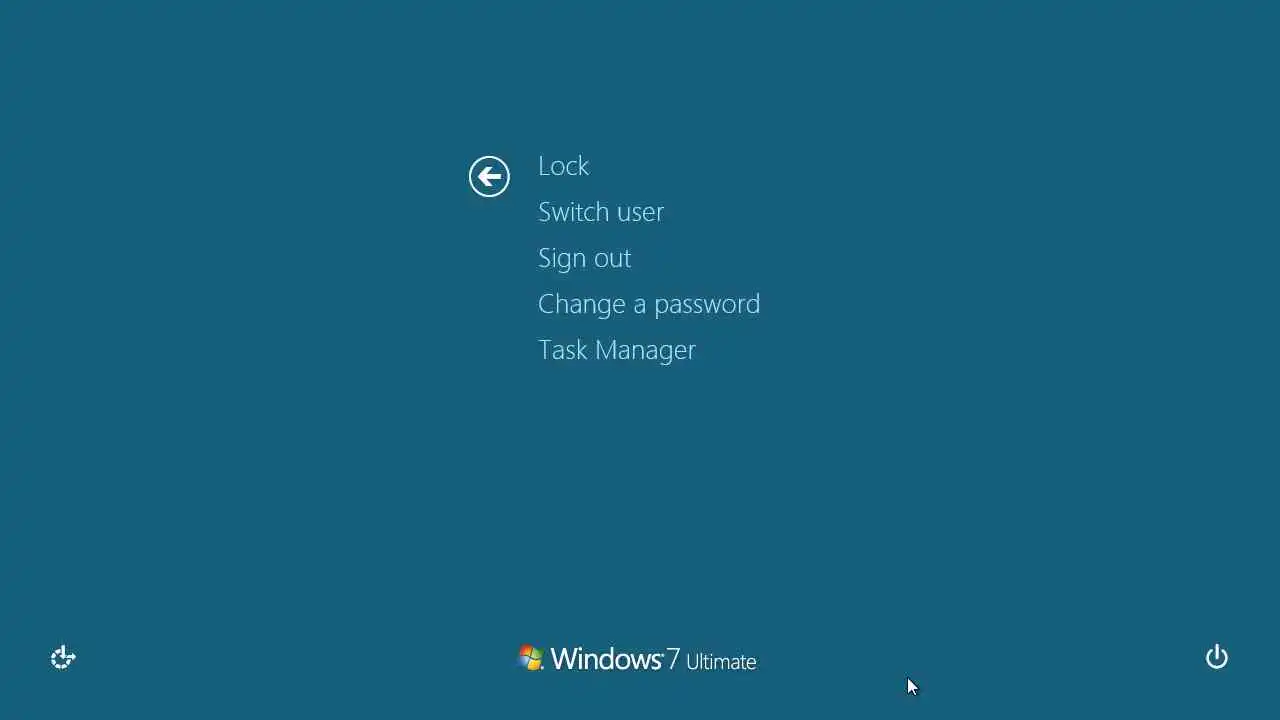Open the Ease of Access options icon
Screen dimensions: 1280x720
pos(63,657)
